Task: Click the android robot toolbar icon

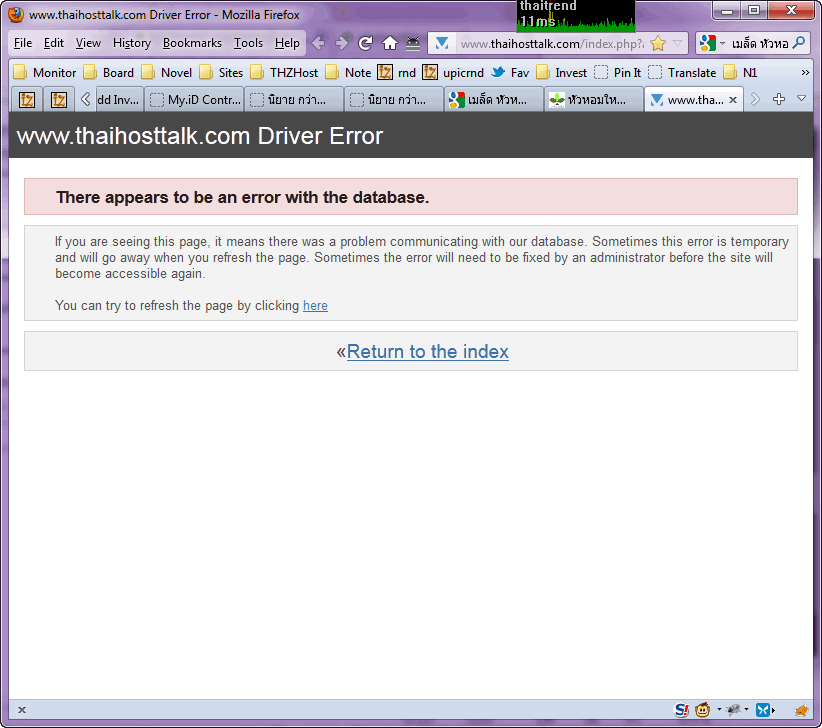Action: point(413,43)
